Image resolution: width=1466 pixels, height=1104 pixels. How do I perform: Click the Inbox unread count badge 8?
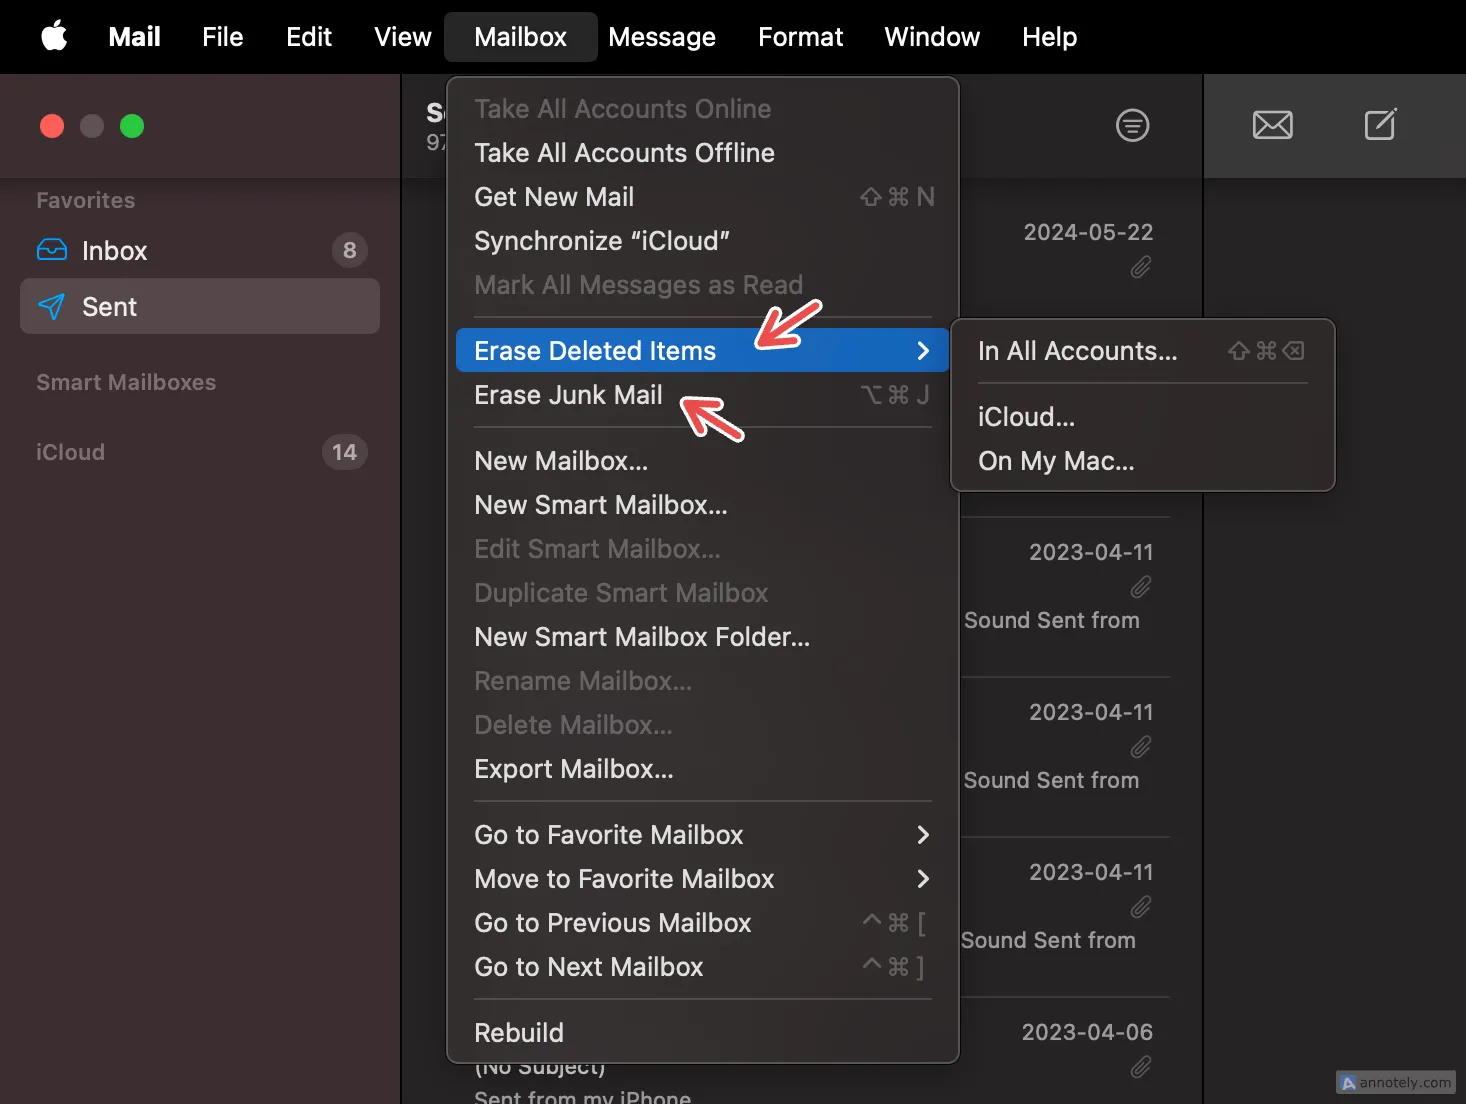point(349,250)
